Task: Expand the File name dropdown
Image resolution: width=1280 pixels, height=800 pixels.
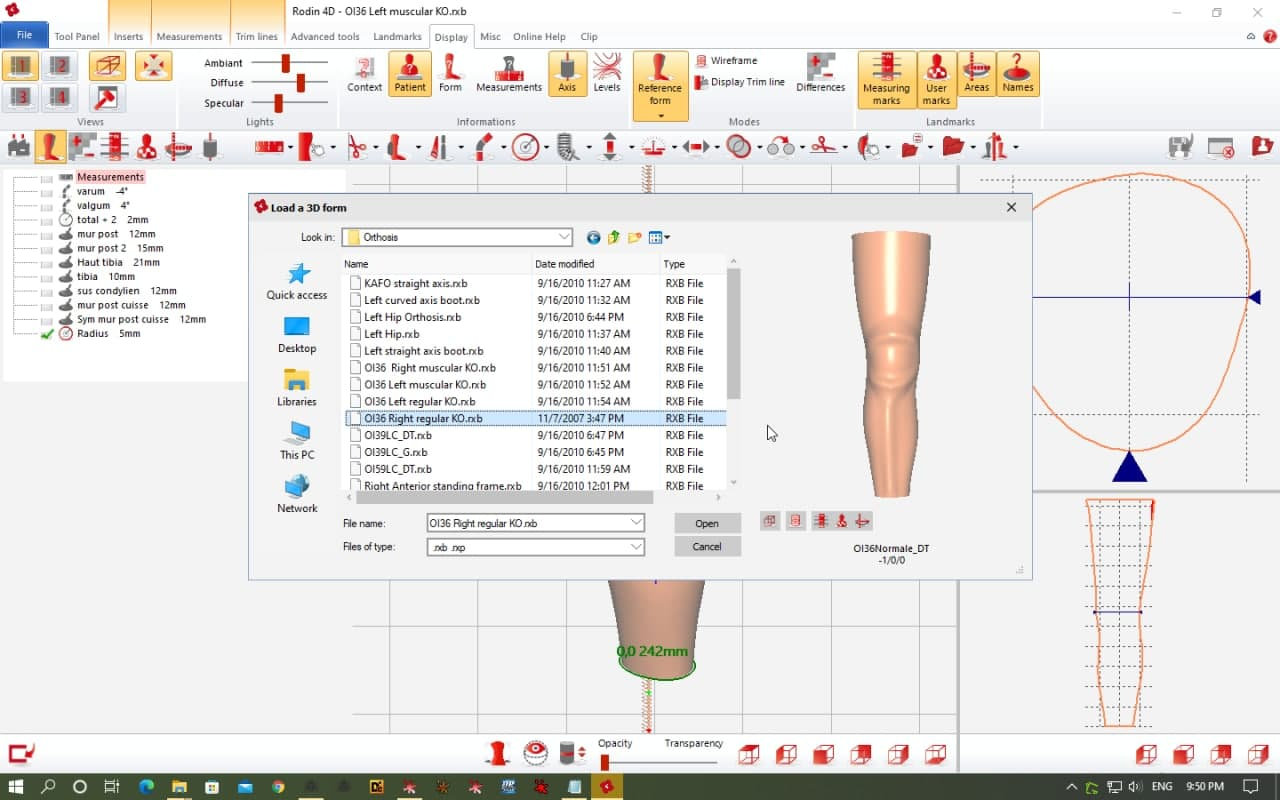Action: point(637,522)
